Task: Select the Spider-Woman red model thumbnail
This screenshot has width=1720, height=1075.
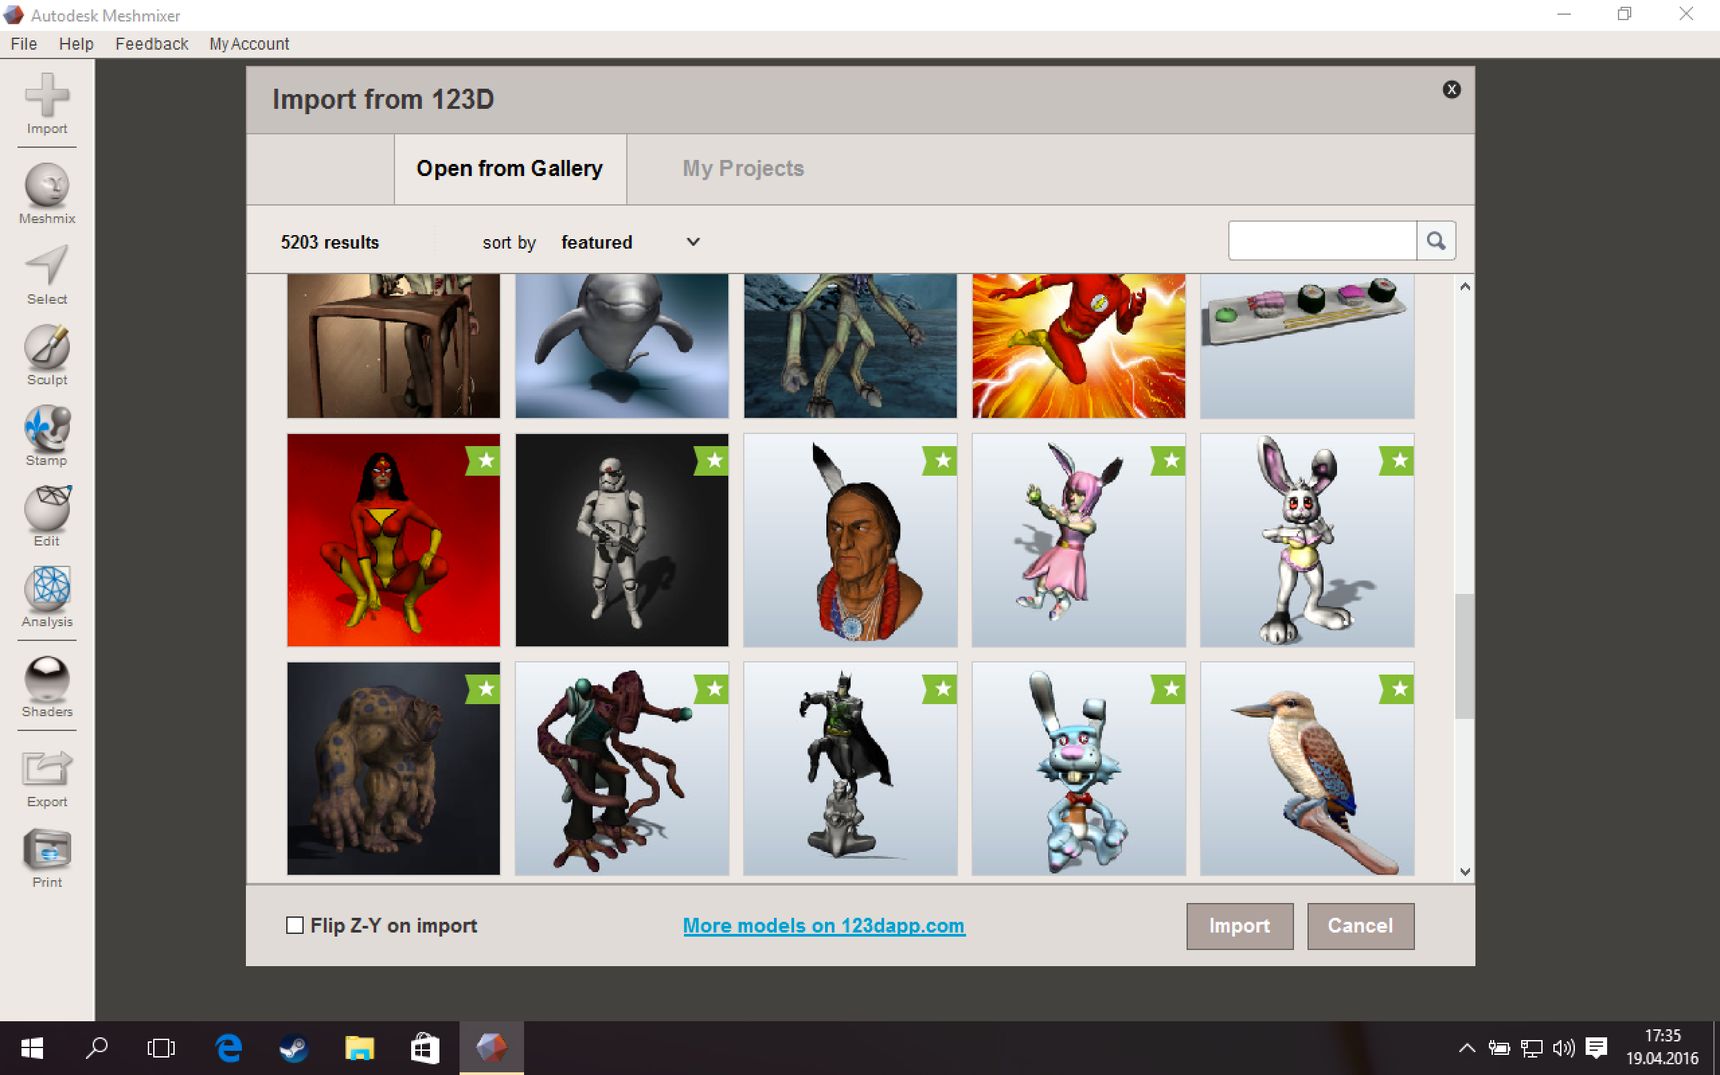Action: (393, 540)
